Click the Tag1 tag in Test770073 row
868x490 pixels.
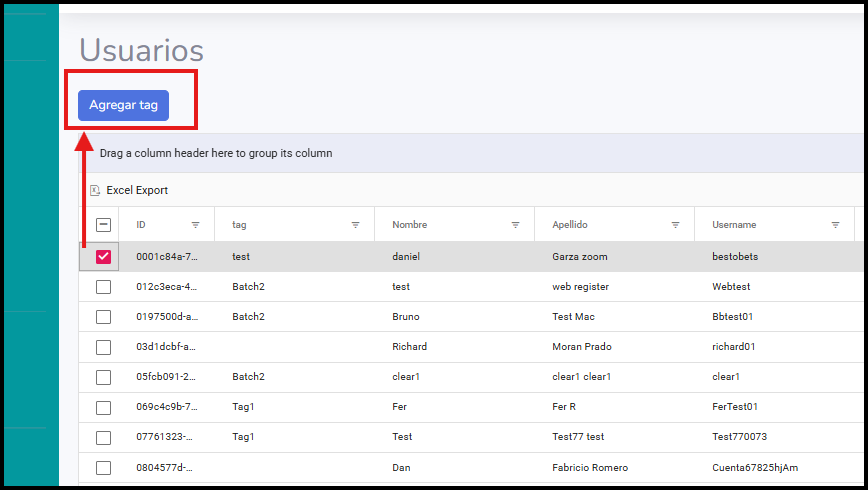pyautogui.click(x=243, y=437)
